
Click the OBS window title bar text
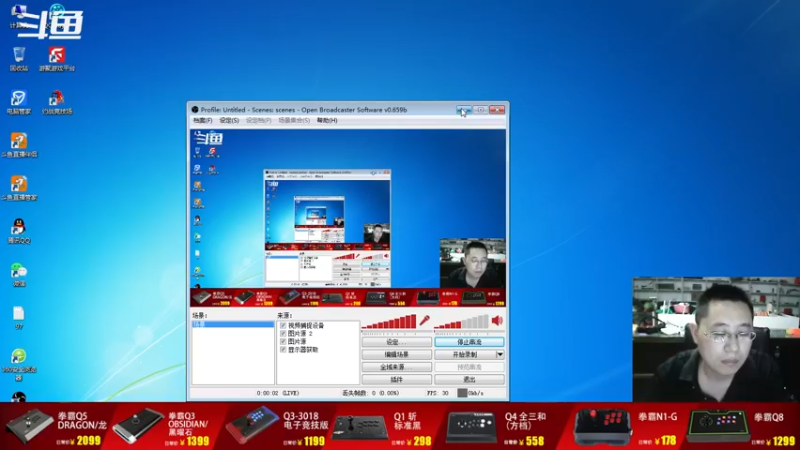pyautogui.click(x=304, y=110)
